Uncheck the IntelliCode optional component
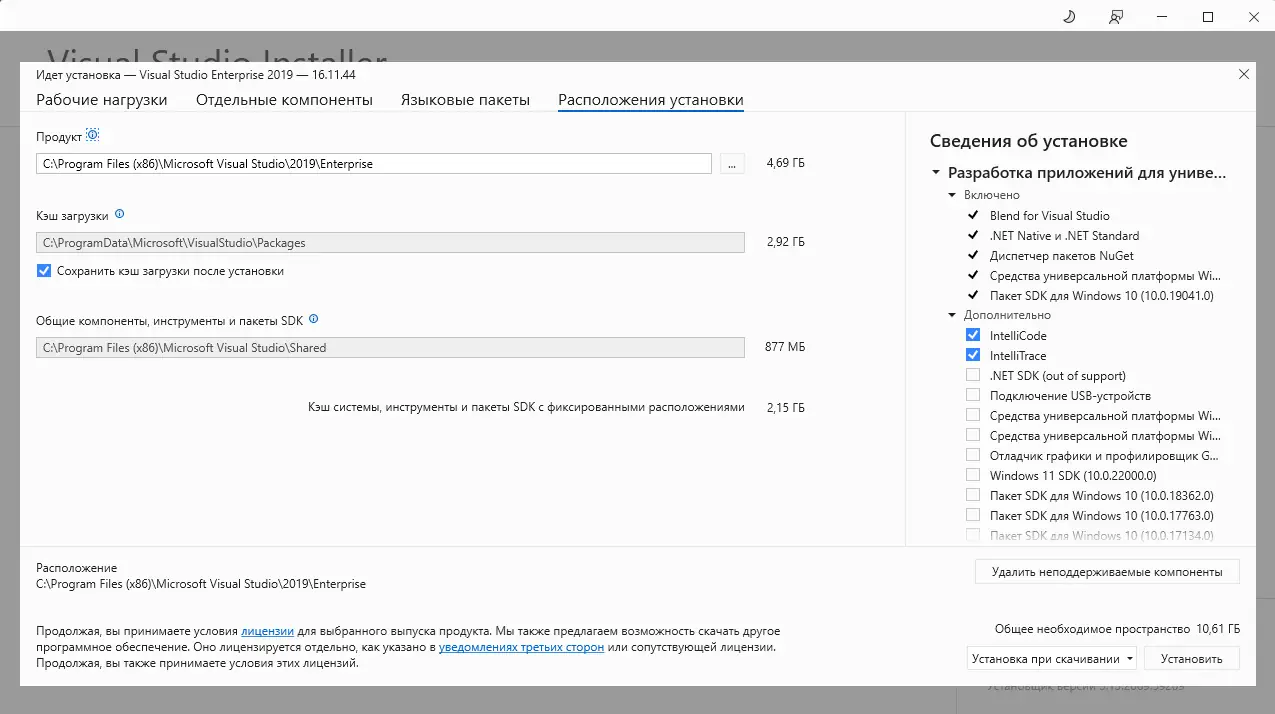This screenshot has width=1275, height=714. (973, 336)
